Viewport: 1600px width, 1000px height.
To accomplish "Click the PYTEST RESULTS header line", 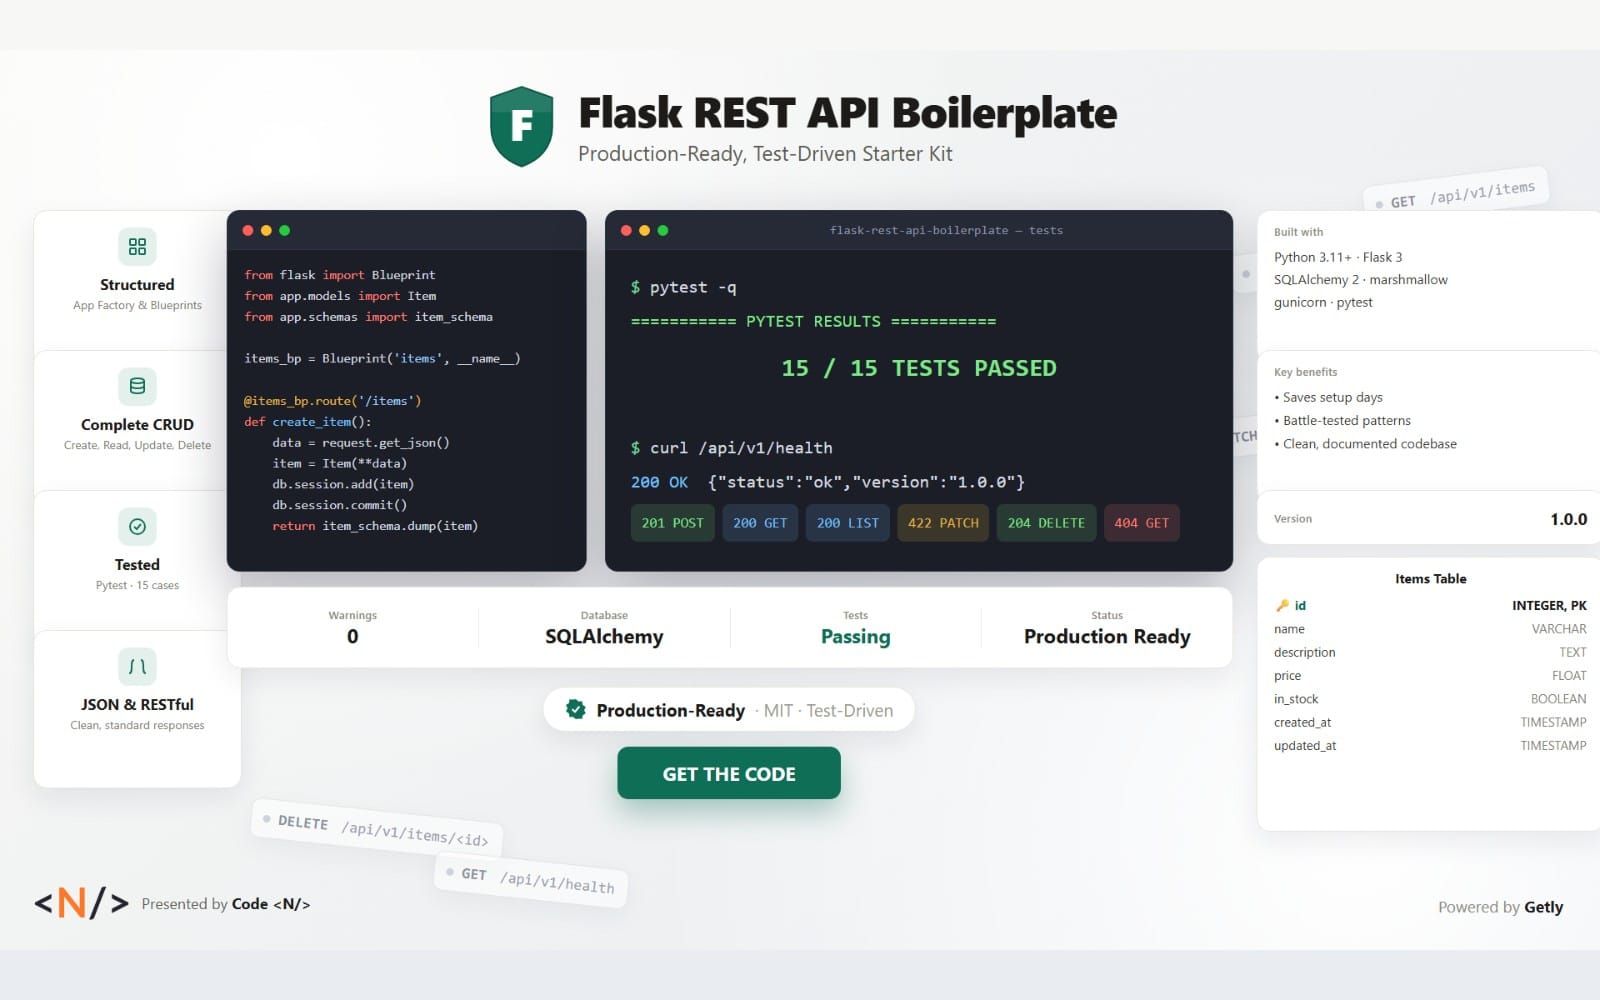I will click(x=813, y=321).
